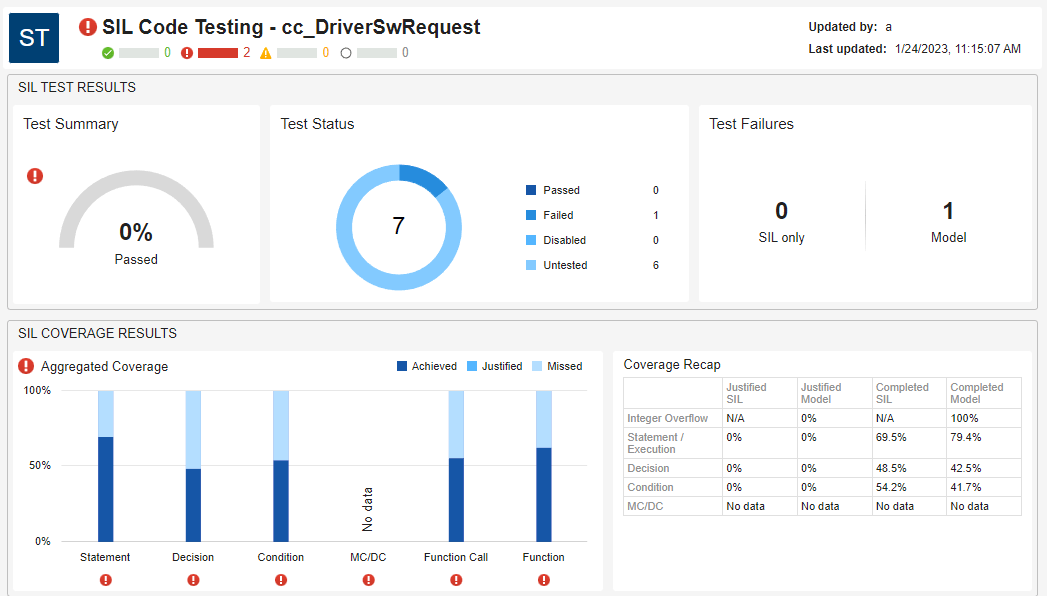Click the 'Test Failures' card title
Image resolution: width=1047 pixels, height=596 pixels.
click(x=751, y=124)
